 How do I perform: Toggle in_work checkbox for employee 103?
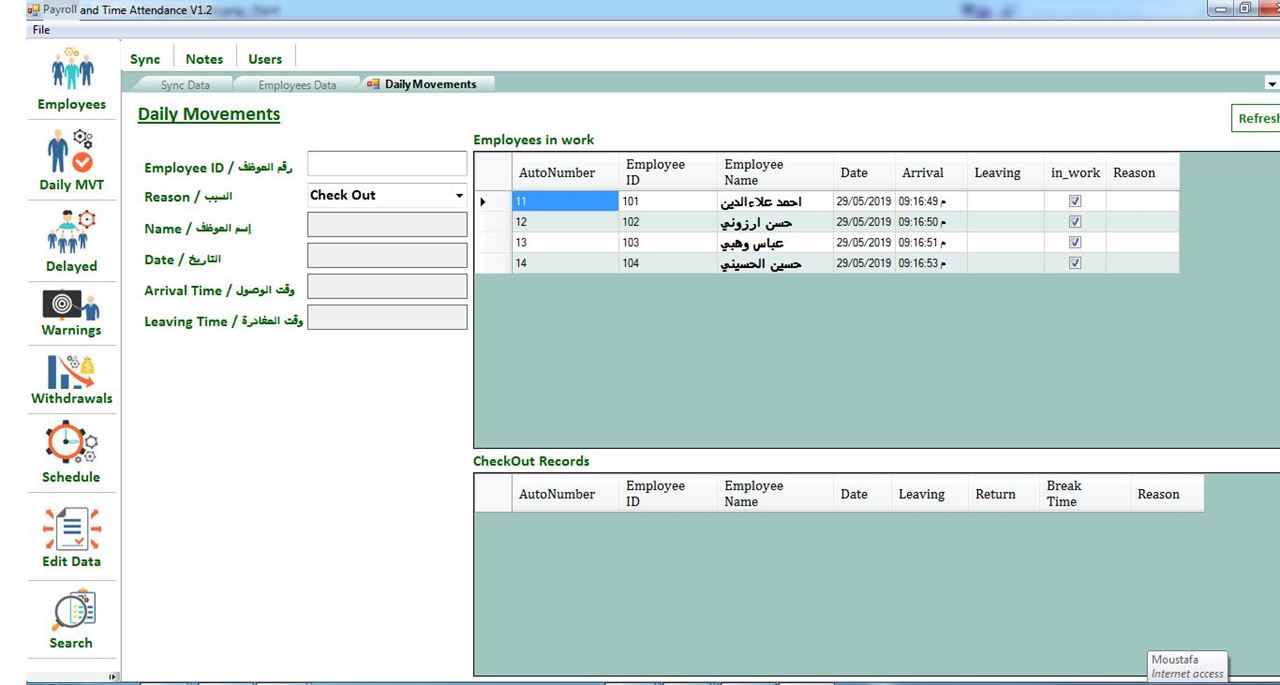point(1075,242)
